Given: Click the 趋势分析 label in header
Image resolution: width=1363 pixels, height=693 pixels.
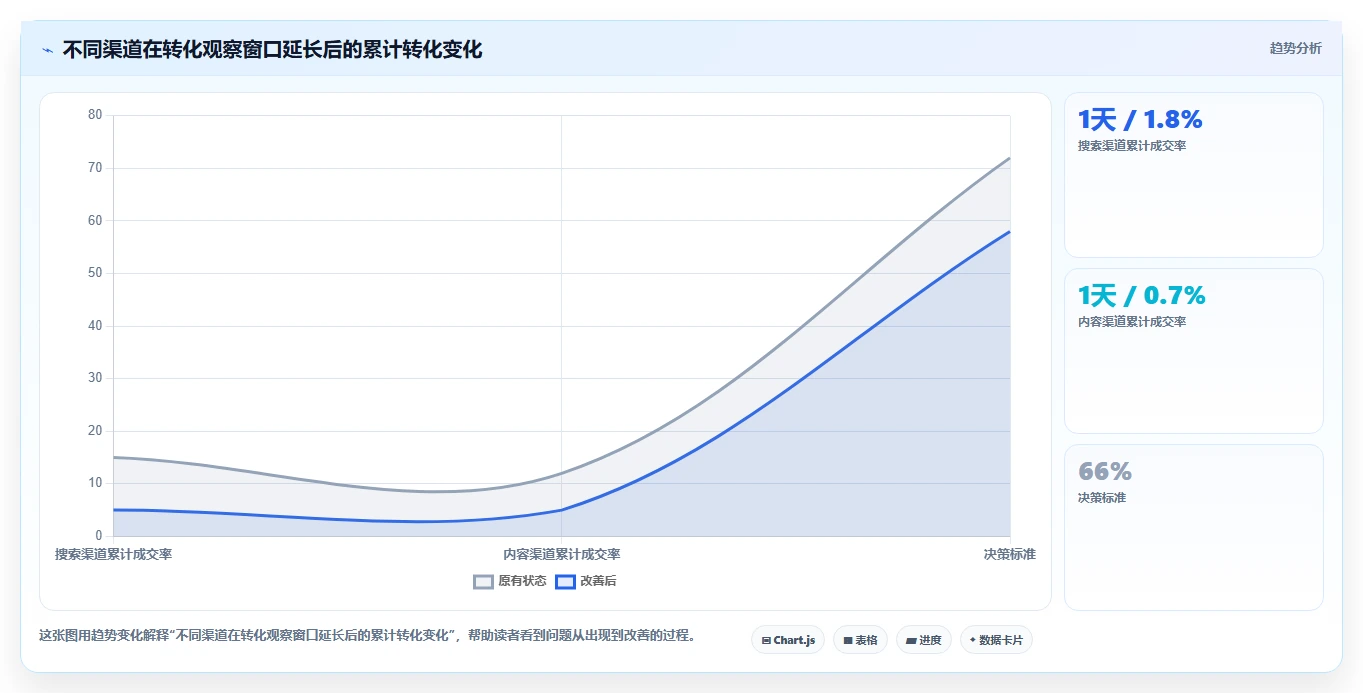Looking at the screenshot, I should tap(1295, 48).
